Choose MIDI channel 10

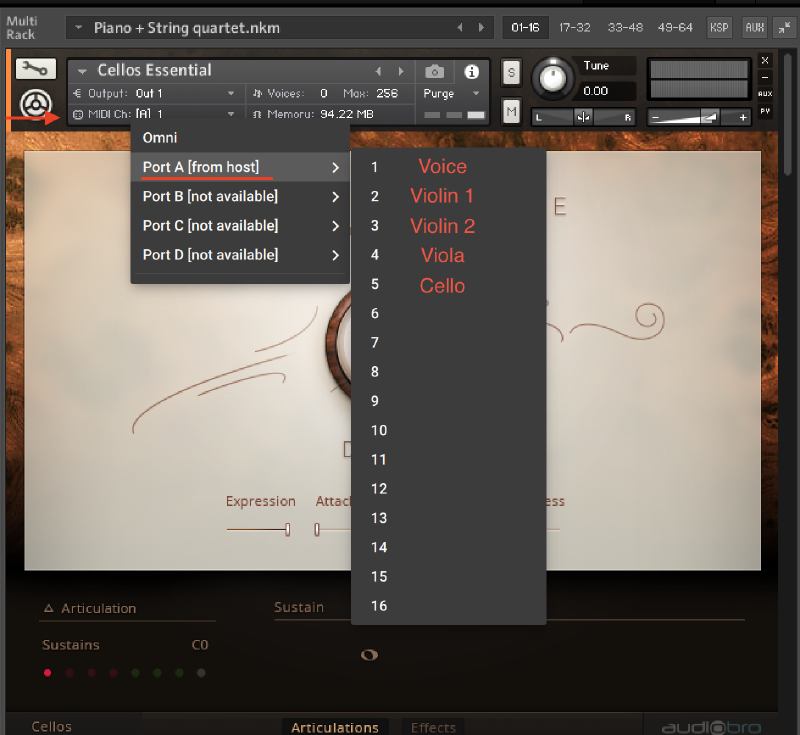pos(448,430)
